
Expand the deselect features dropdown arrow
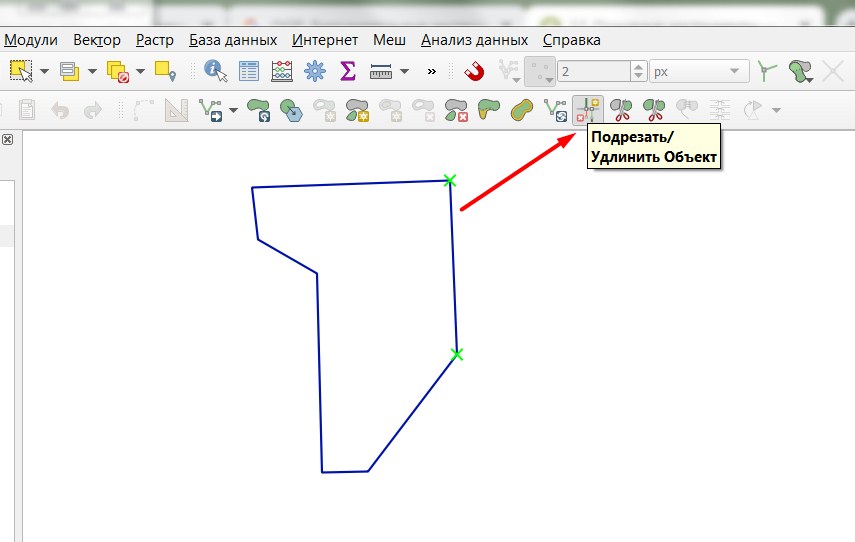pos(140,71)
